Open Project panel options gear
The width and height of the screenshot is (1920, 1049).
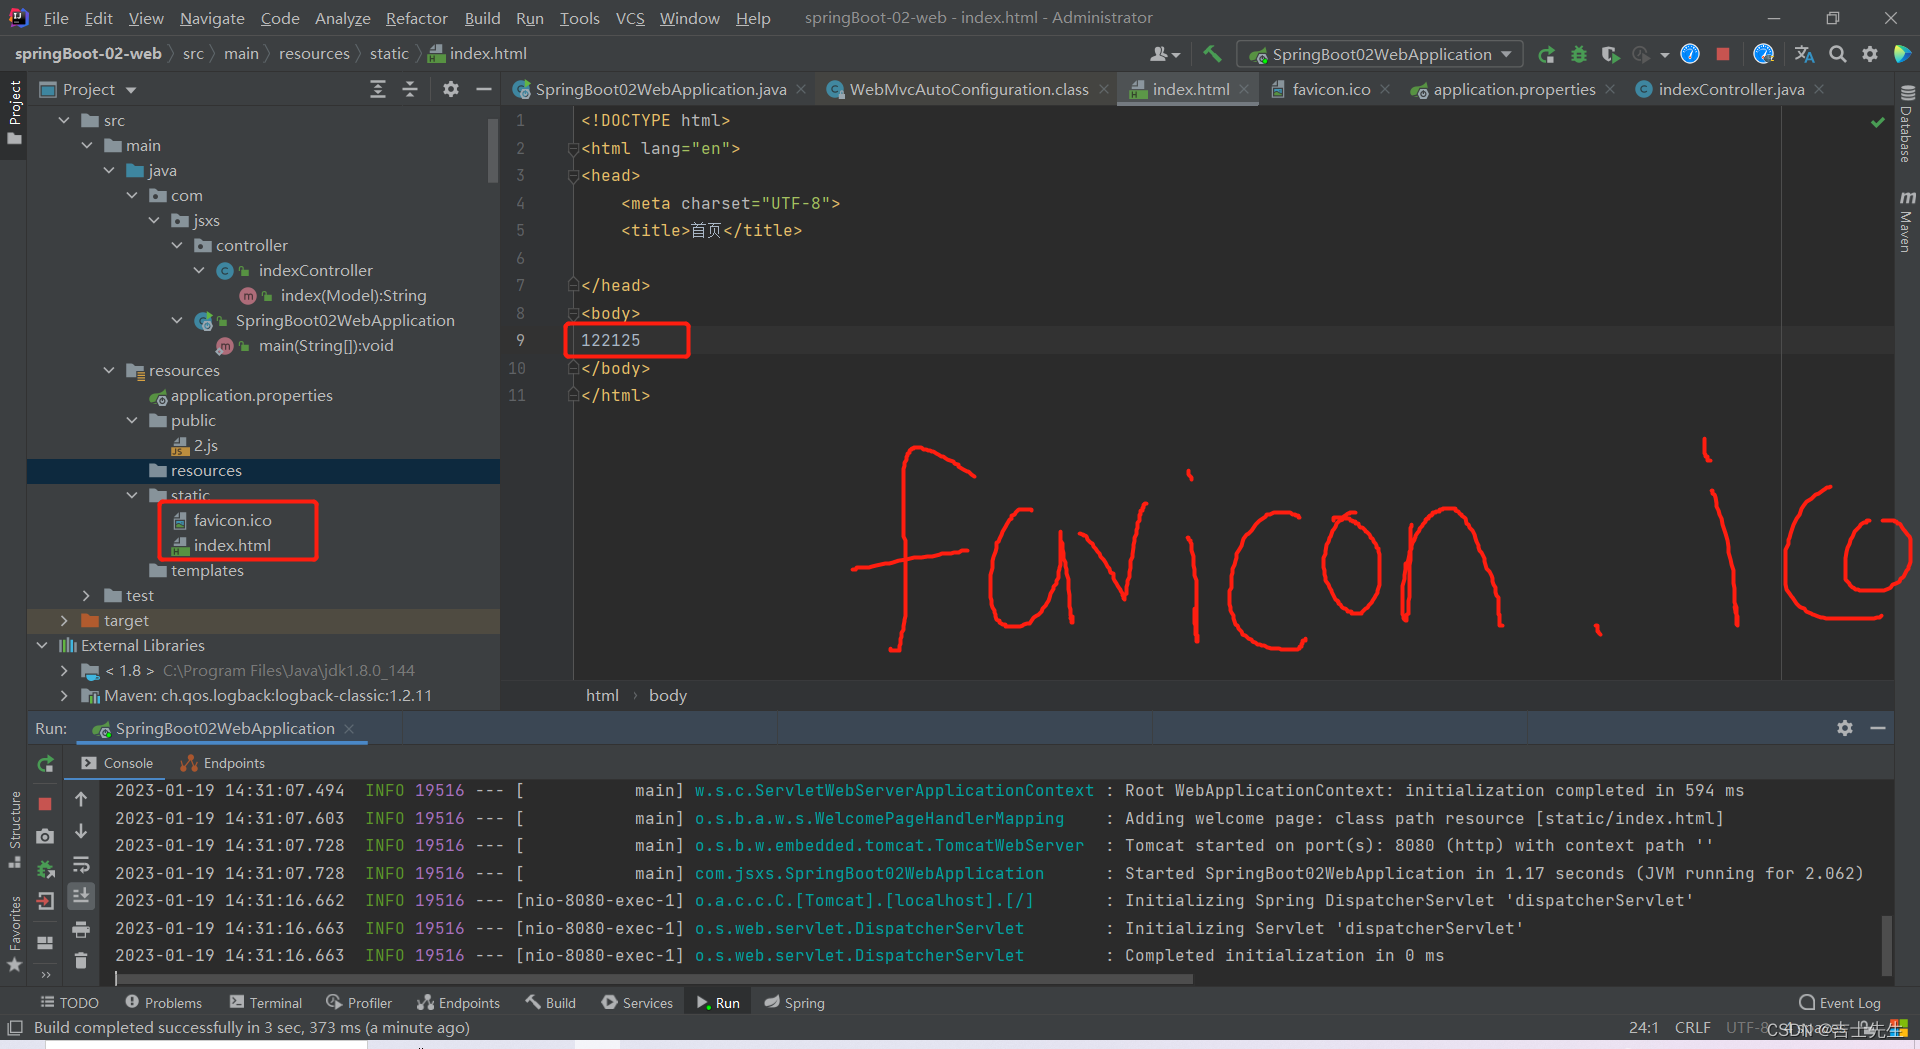pyautogui.click(x=451, y=89)
